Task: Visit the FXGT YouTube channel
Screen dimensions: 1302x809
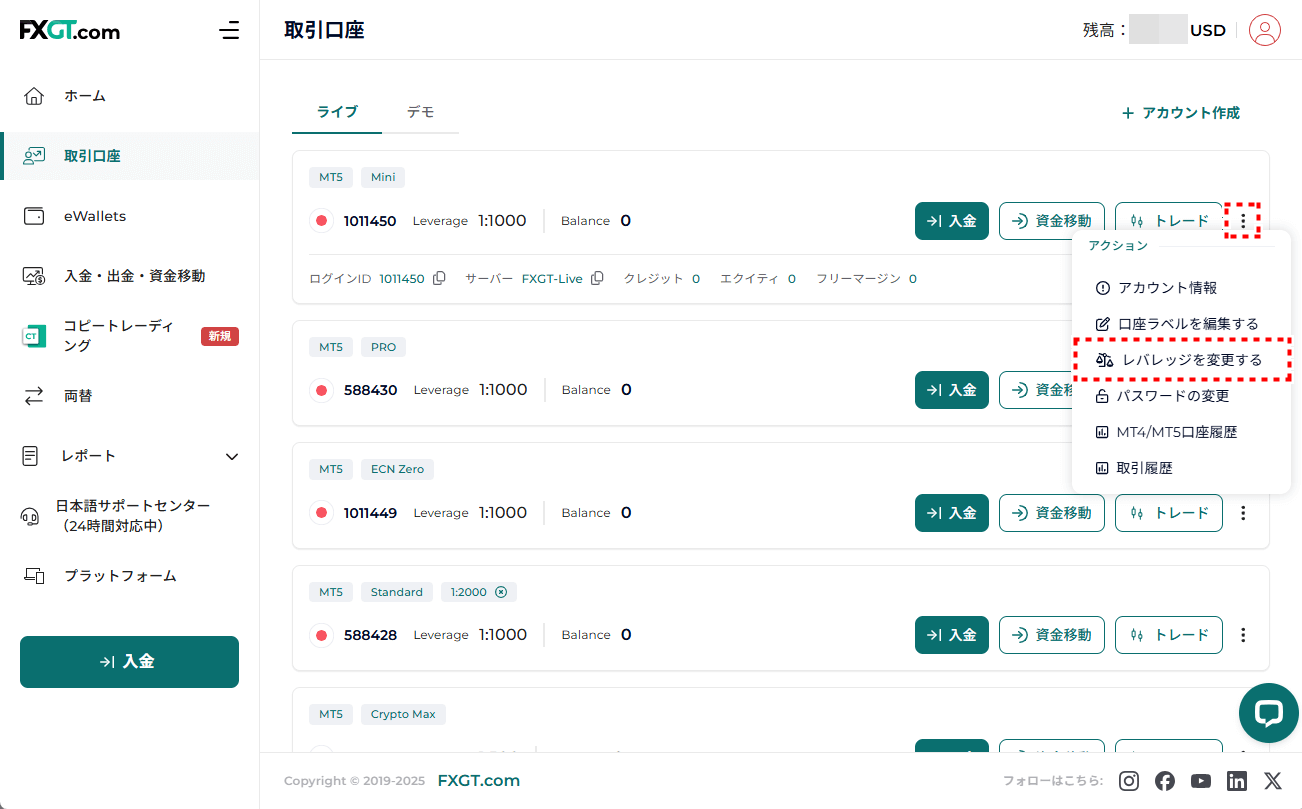Action: (x=1201, y=781)
